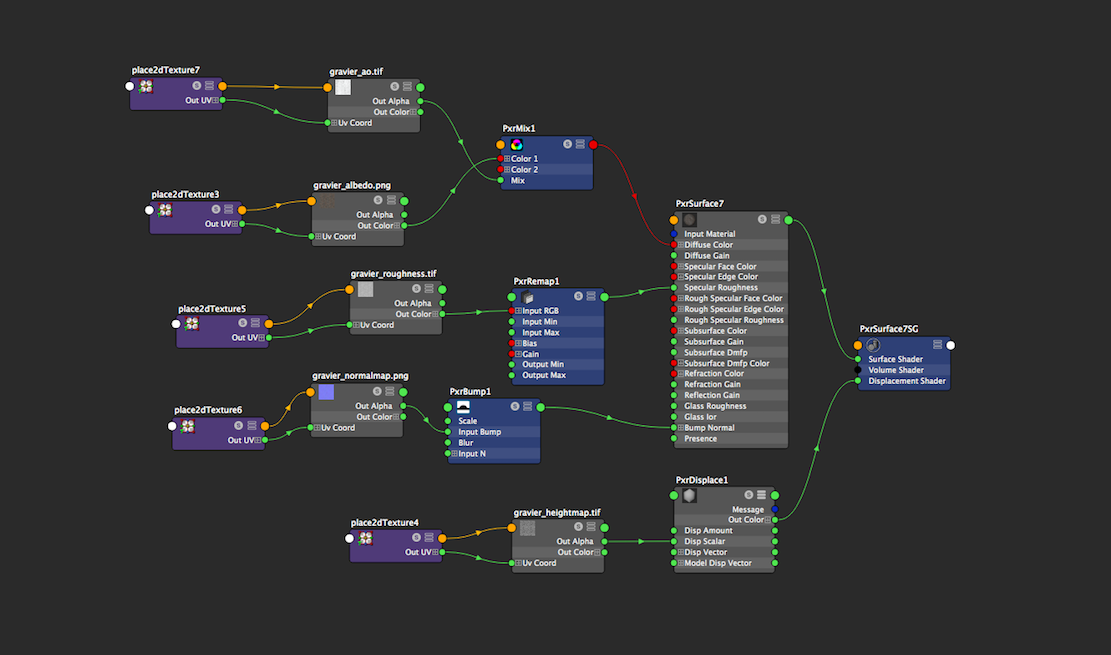The height and width of the screenshot is (655, 1111).
Task: Click the PxrSurface7 material sphere icon
Action: (x=689, y=220)
